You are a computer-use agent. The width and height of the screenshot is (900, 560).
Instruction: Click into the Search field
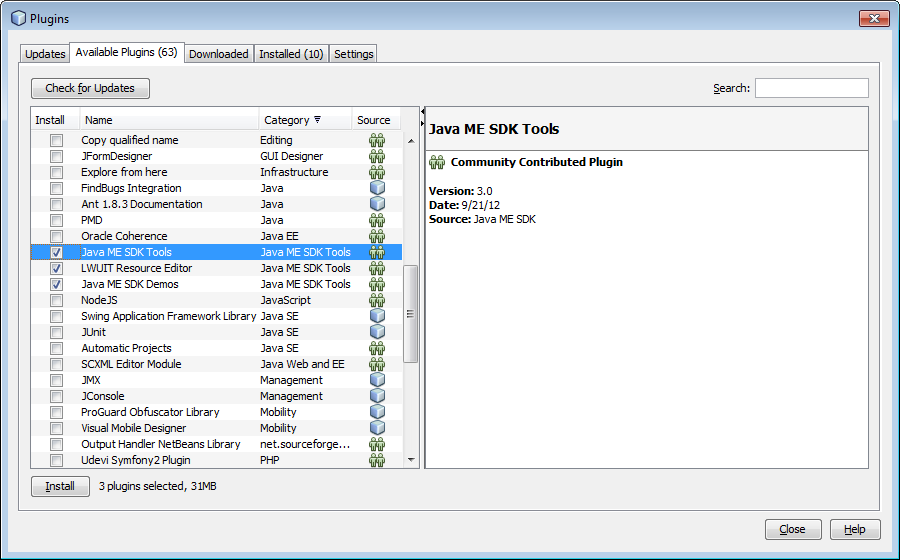point(812,88)
